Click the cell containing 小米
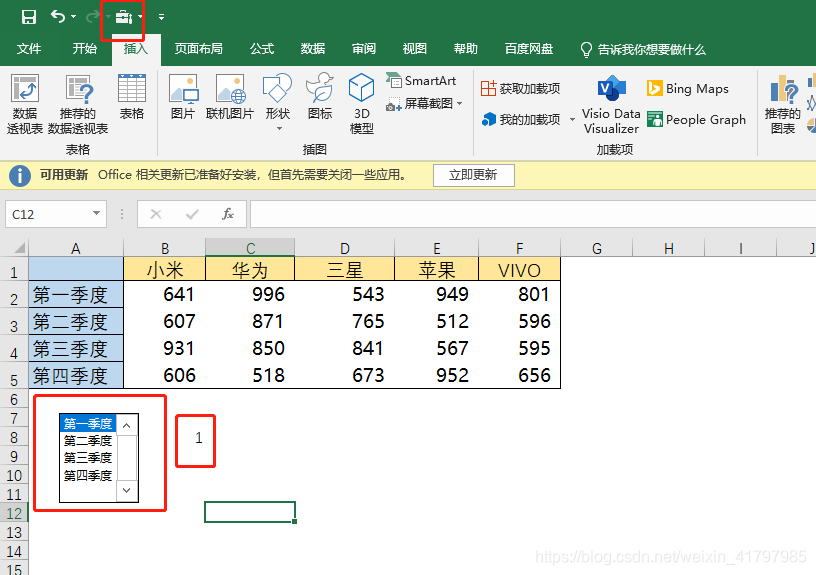The image size is (816, 575). pyautogui.click(x=164, y=270)
